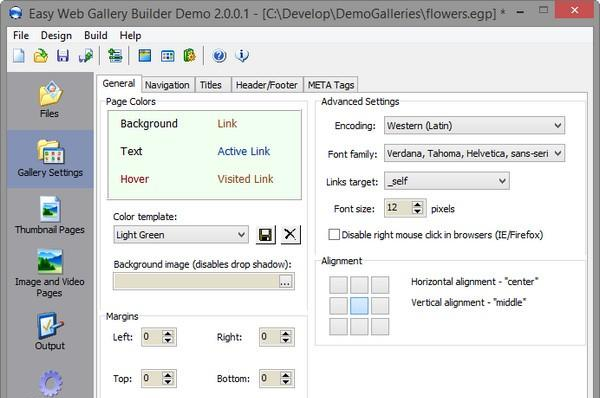The width and height of the screenshot is (600, 398).
Task: Save project with the floppy disk toolbar icon
Action: point(63,56)
